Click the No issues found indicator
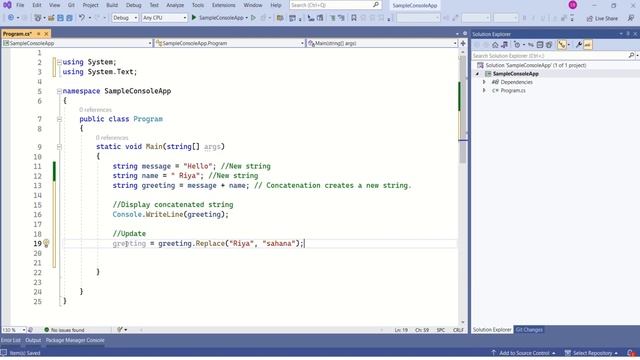Image resolution: width=640 pixels, height=360 pixels. [64, 330]
